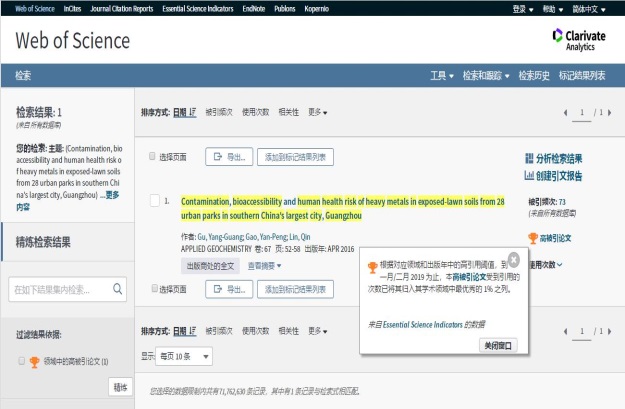The image size is (625, 409).
Task: Click the bottom 导出 export button
Action: point(229,289)
